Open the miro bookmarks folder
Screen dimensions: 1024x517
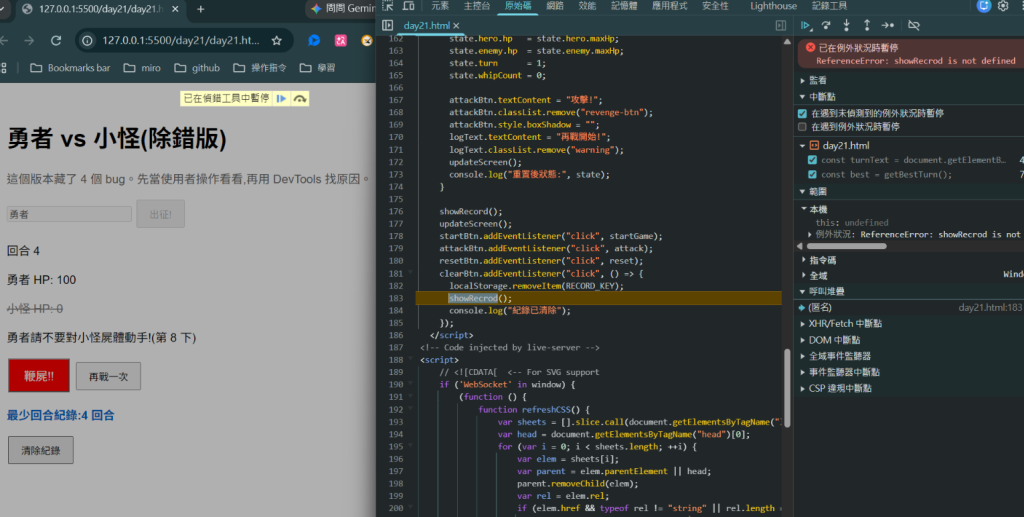coord(142,68)
